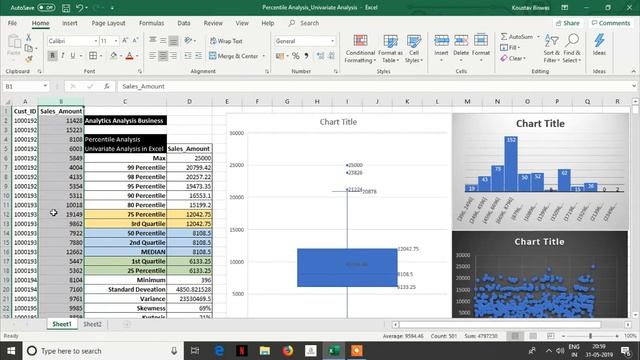Click Page Layout view icon in status bar

[x=533, y=336]
